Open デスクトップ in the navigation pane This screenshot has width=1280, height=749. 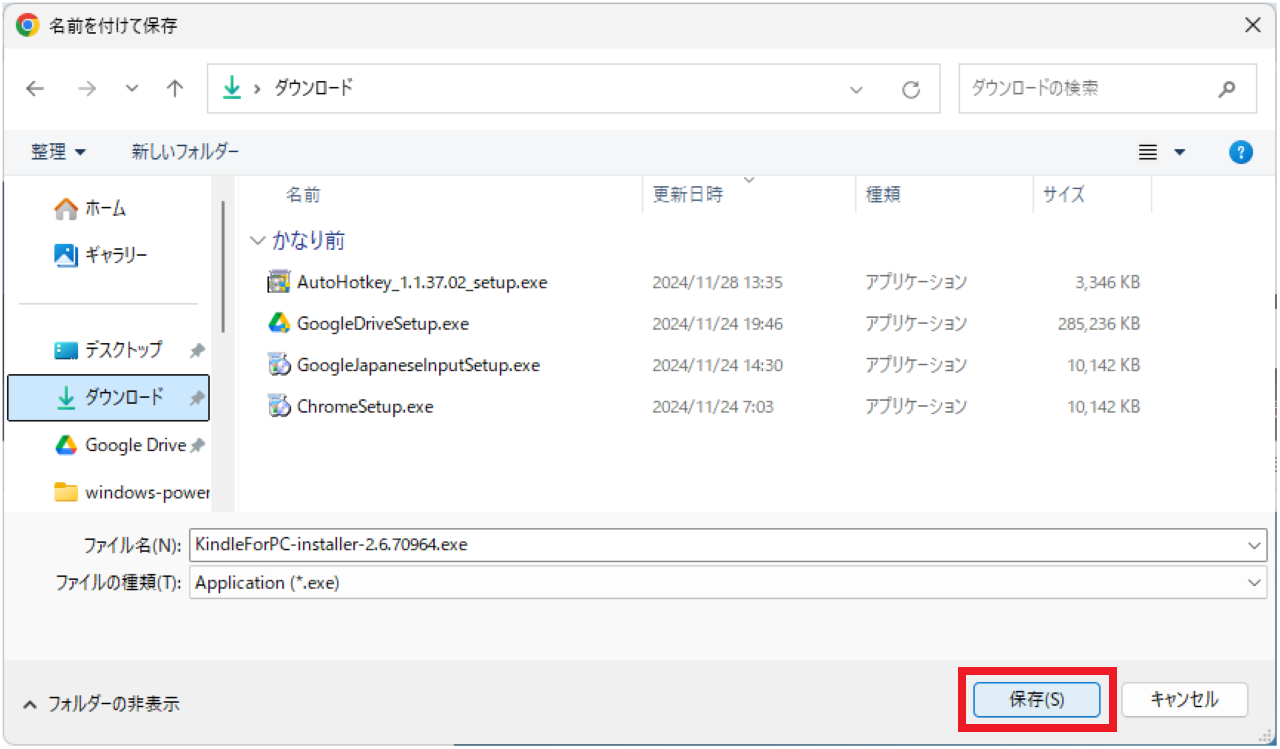point(108,350)
